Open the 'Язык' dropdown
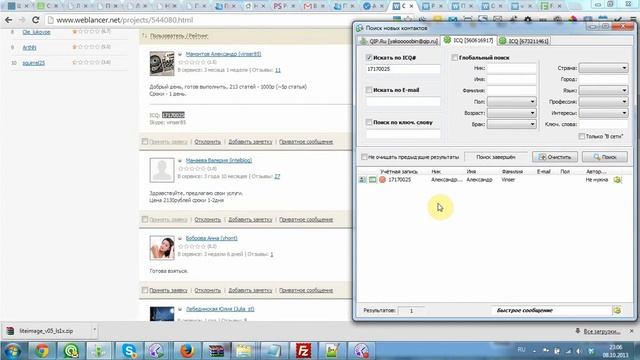Screen dimensions: 640x360 (603, 90)
